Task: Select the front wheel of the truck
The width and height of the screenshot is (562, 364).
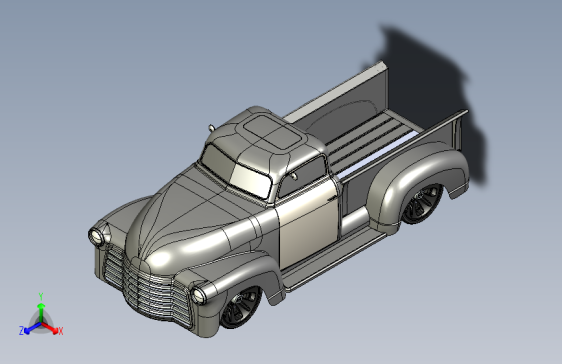Action: click(x=240, y=307)
